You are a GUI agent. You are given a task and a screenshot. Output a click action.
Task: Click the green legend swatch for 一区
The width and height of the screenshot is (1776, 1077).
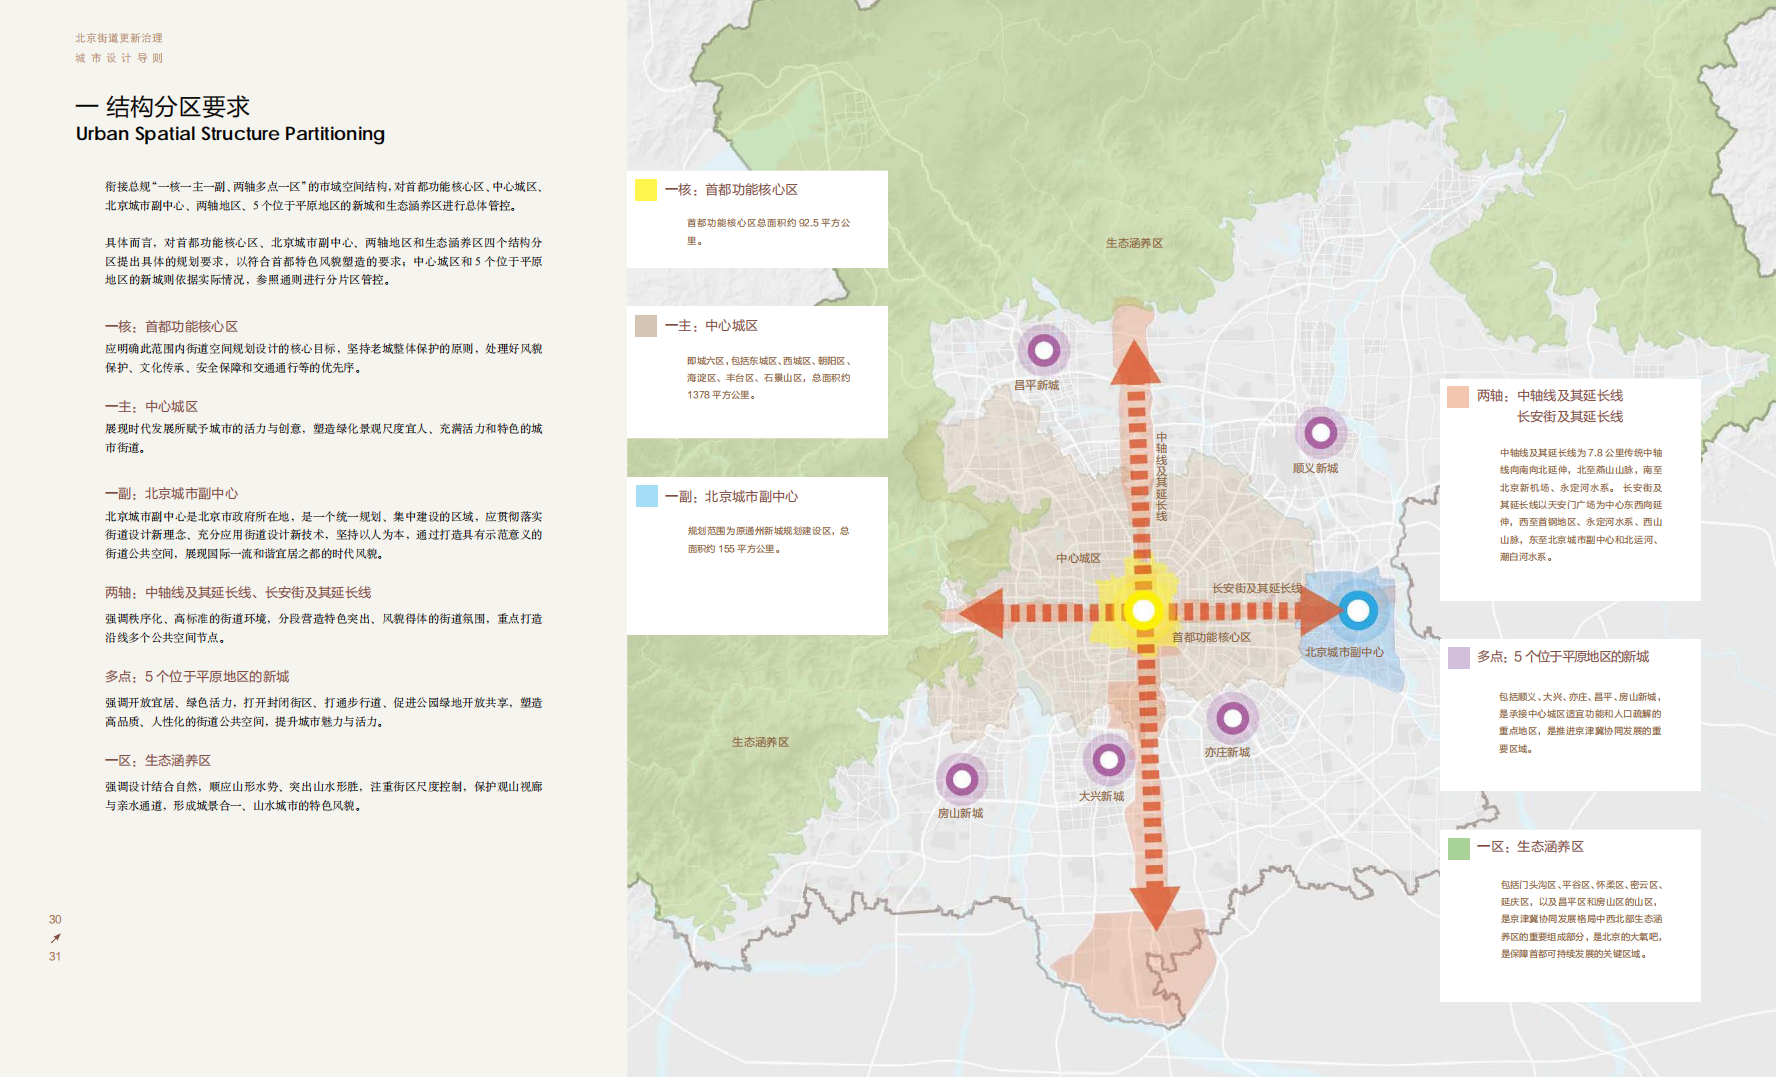[1458, 848]
